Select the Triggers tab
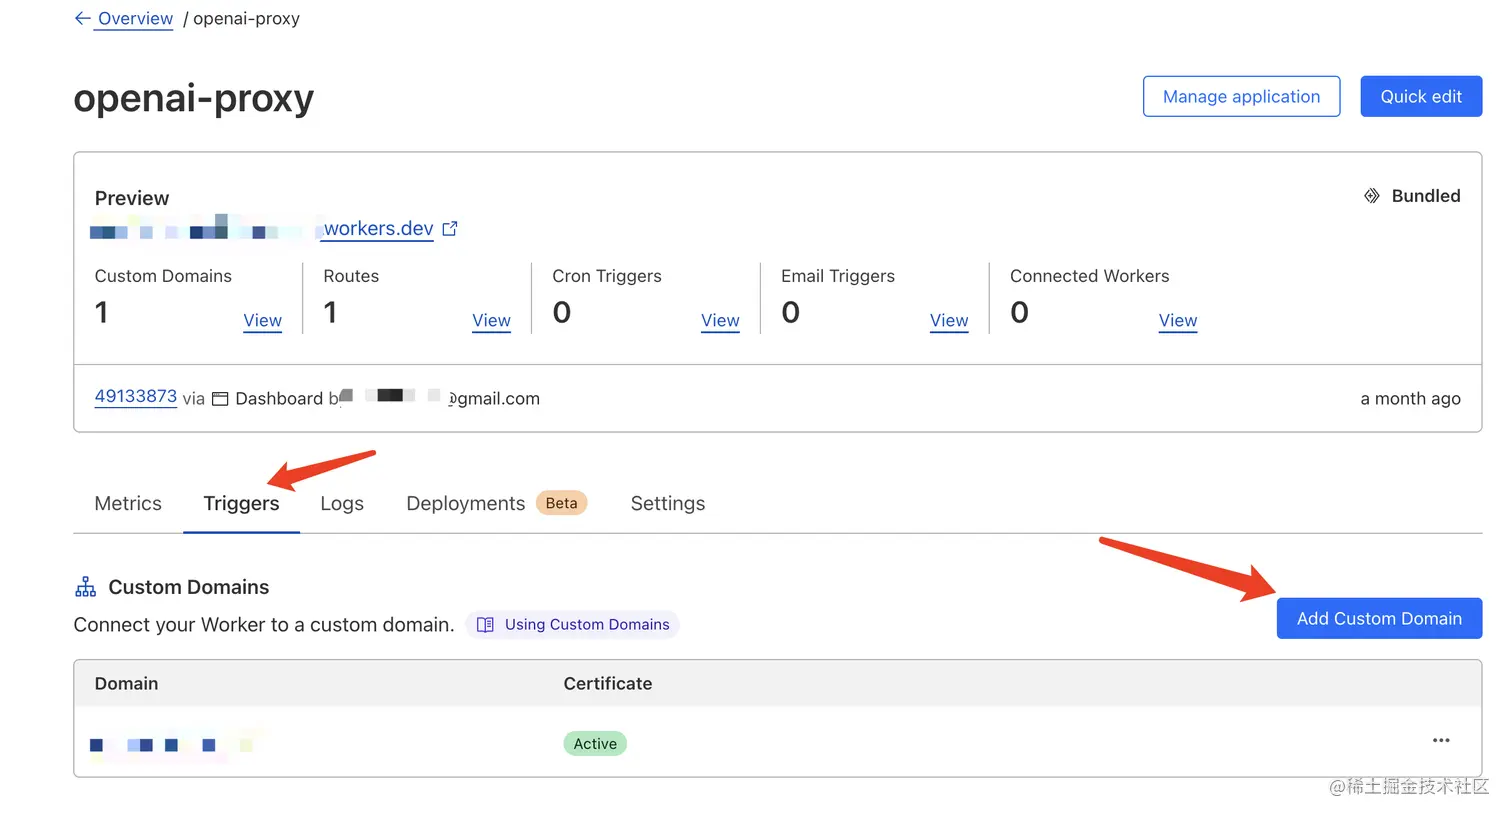This screenshot has height=819, width=1512. (241, 503)
